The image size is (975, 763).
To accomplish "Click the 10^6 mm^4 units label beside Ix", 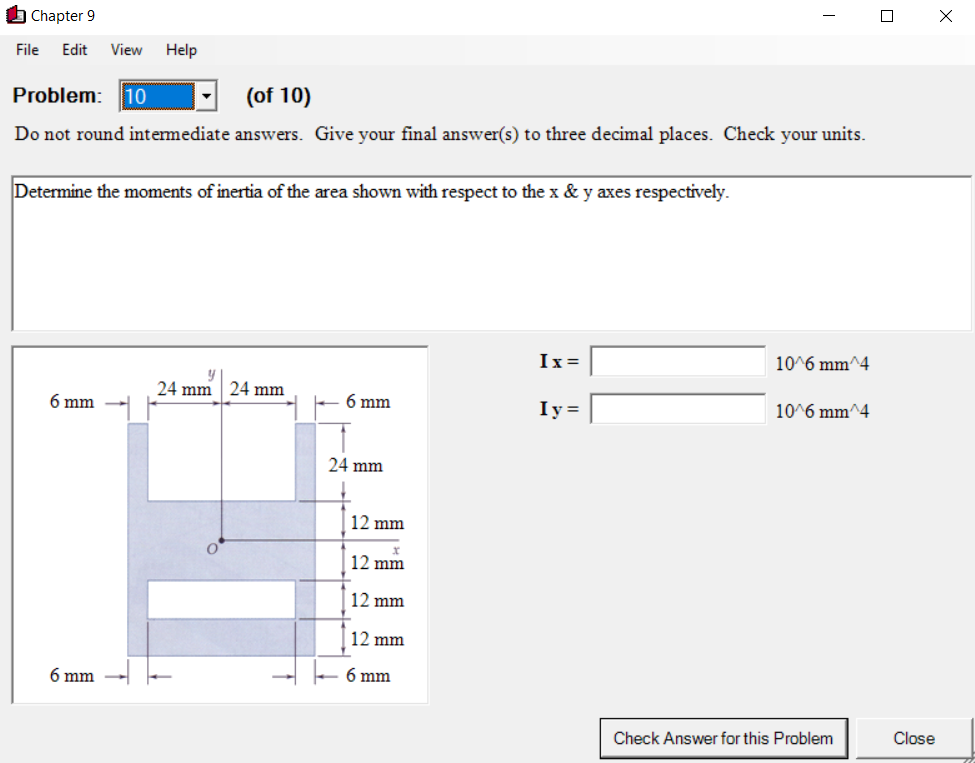I will pos(823,363).
